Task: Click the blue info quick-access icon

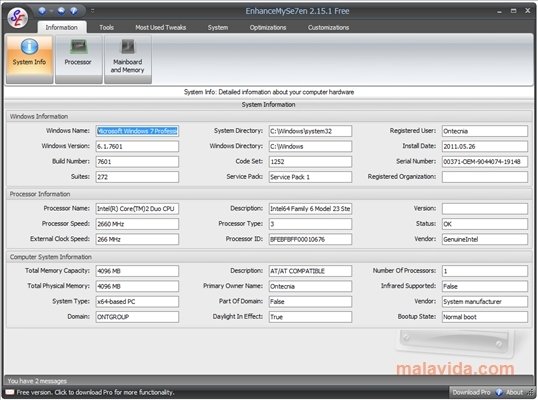Action: coord(74,11)
